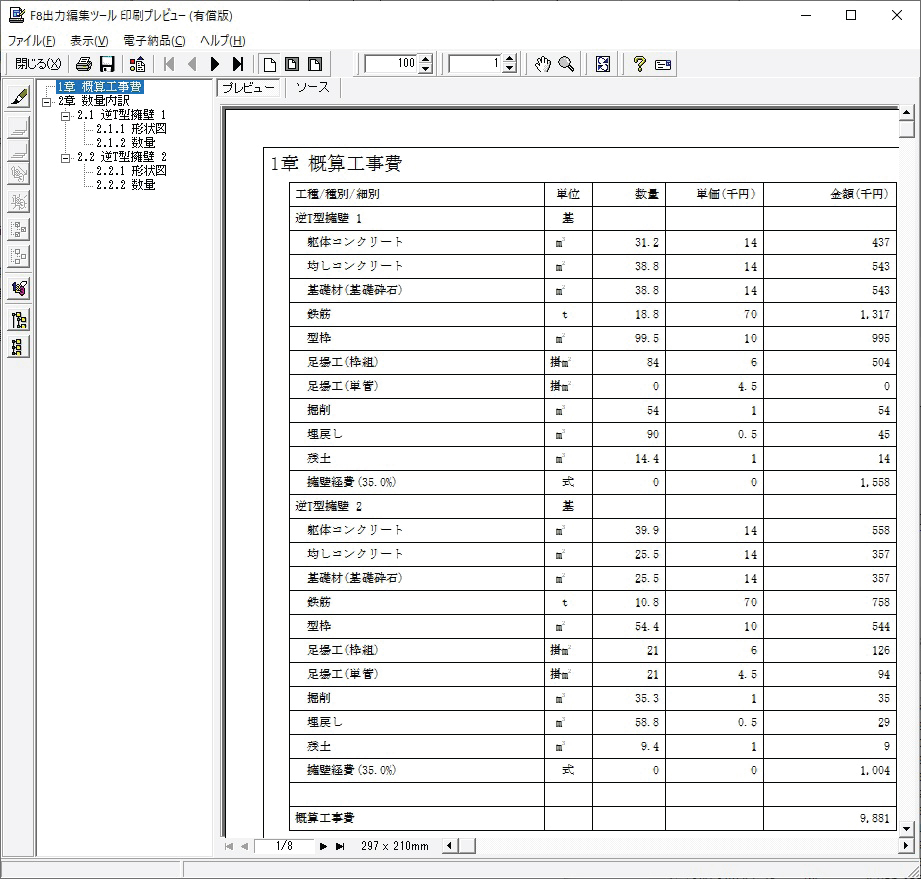Click the bottom yellow stacked tree sidebar icon
Image resolution: width=921 pixels, height=879 pixels.
pyautogui.click(x=19, y=347)
